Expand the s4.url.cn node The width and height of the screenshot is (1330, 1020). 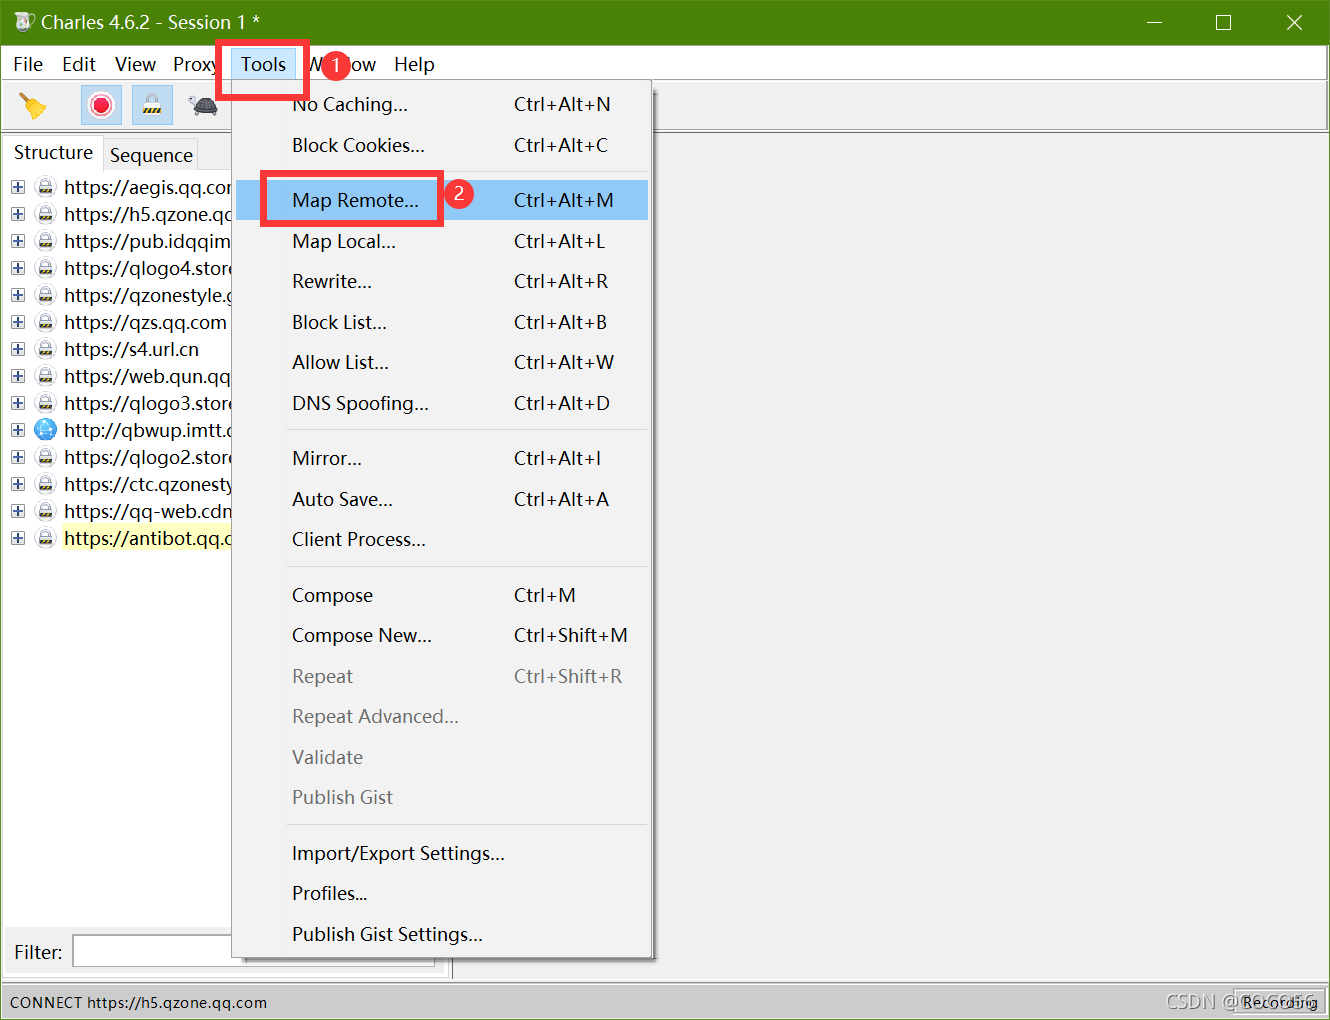[18, 348]
